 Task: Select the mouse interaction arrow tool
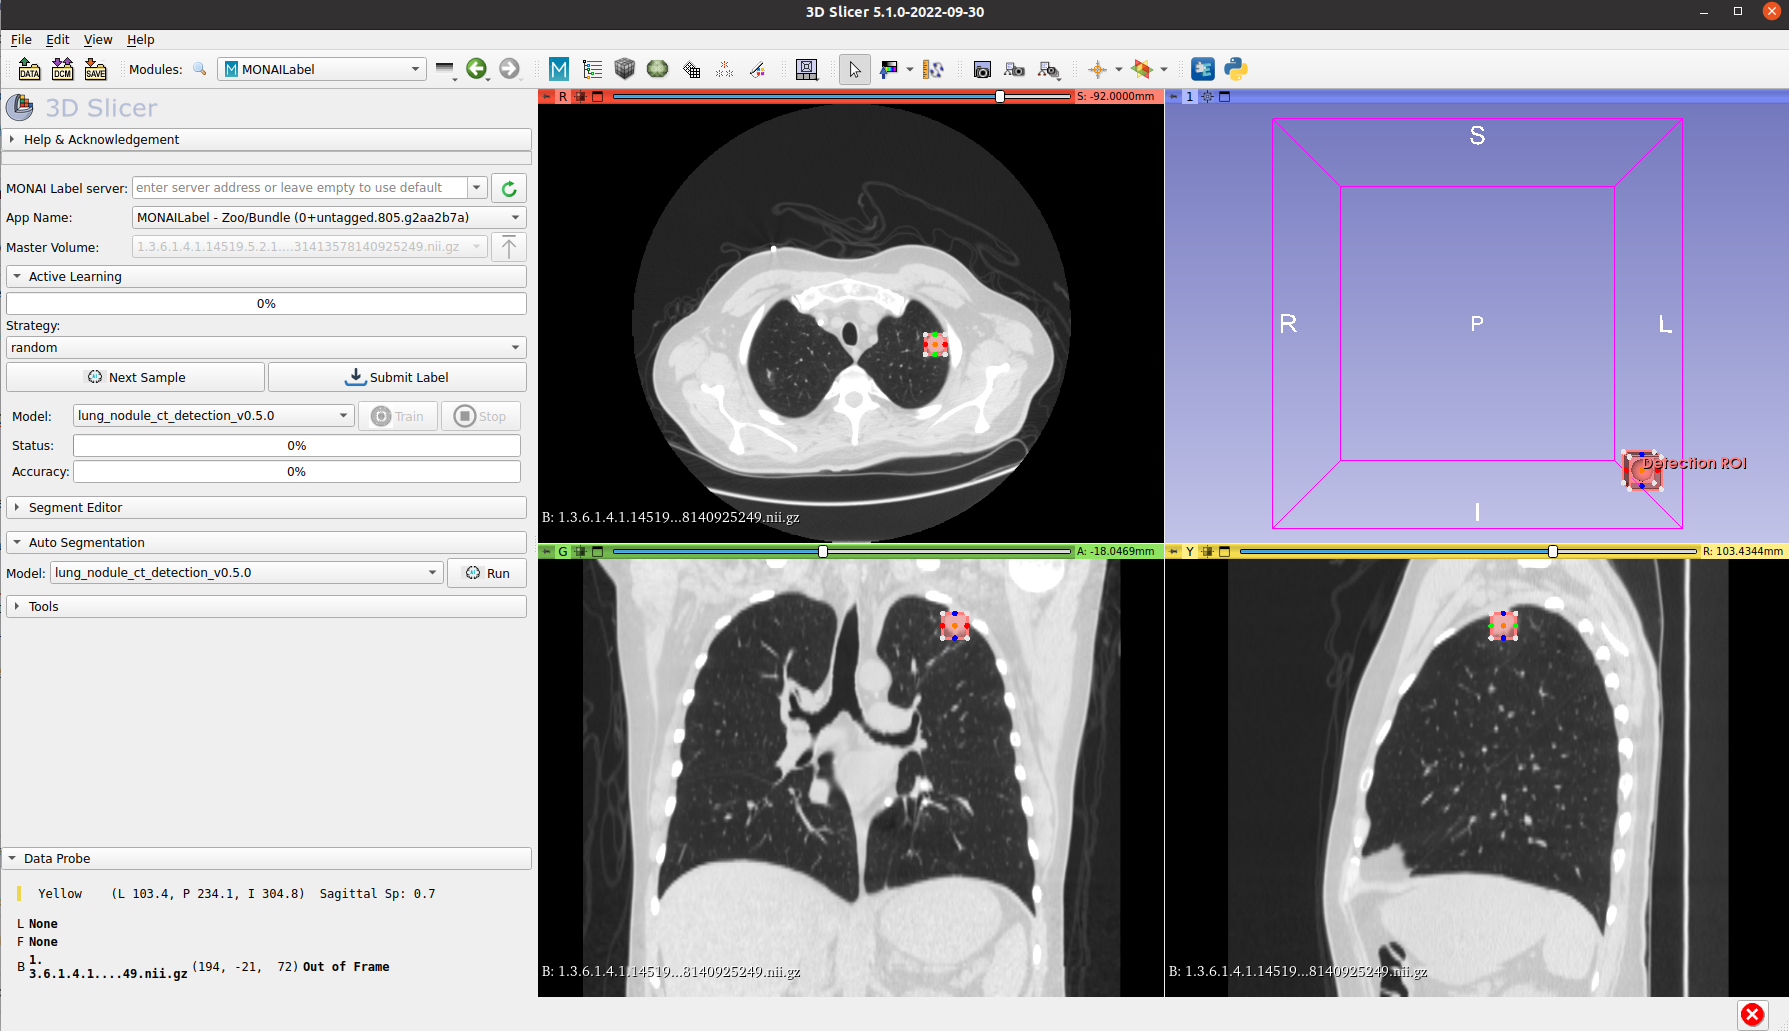[x=855, y=69]
